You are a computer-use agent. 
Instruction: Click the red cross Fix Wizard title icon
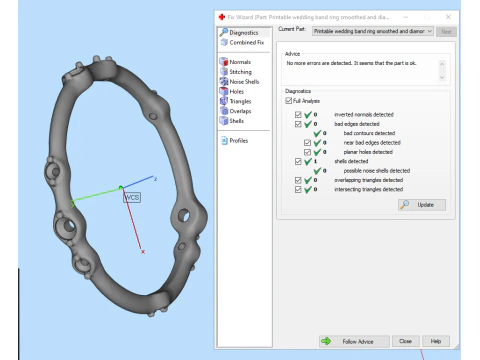tap(222, 17)
